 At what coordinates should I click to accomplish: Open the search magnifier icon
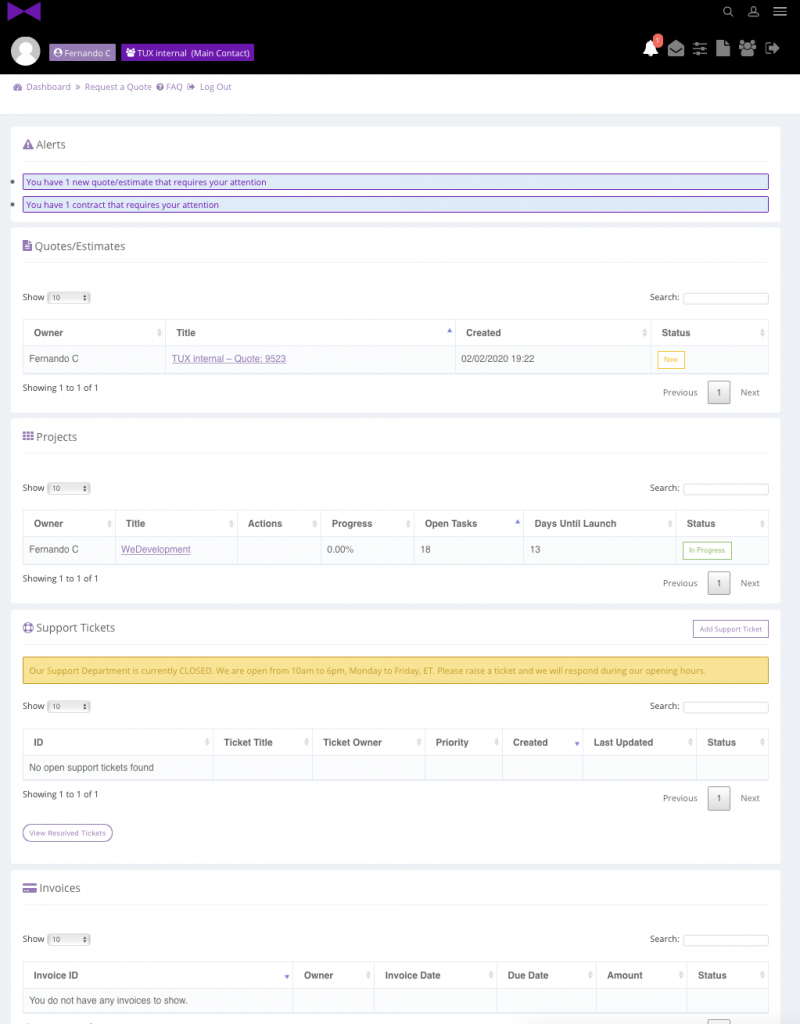(x=728, y=12)
